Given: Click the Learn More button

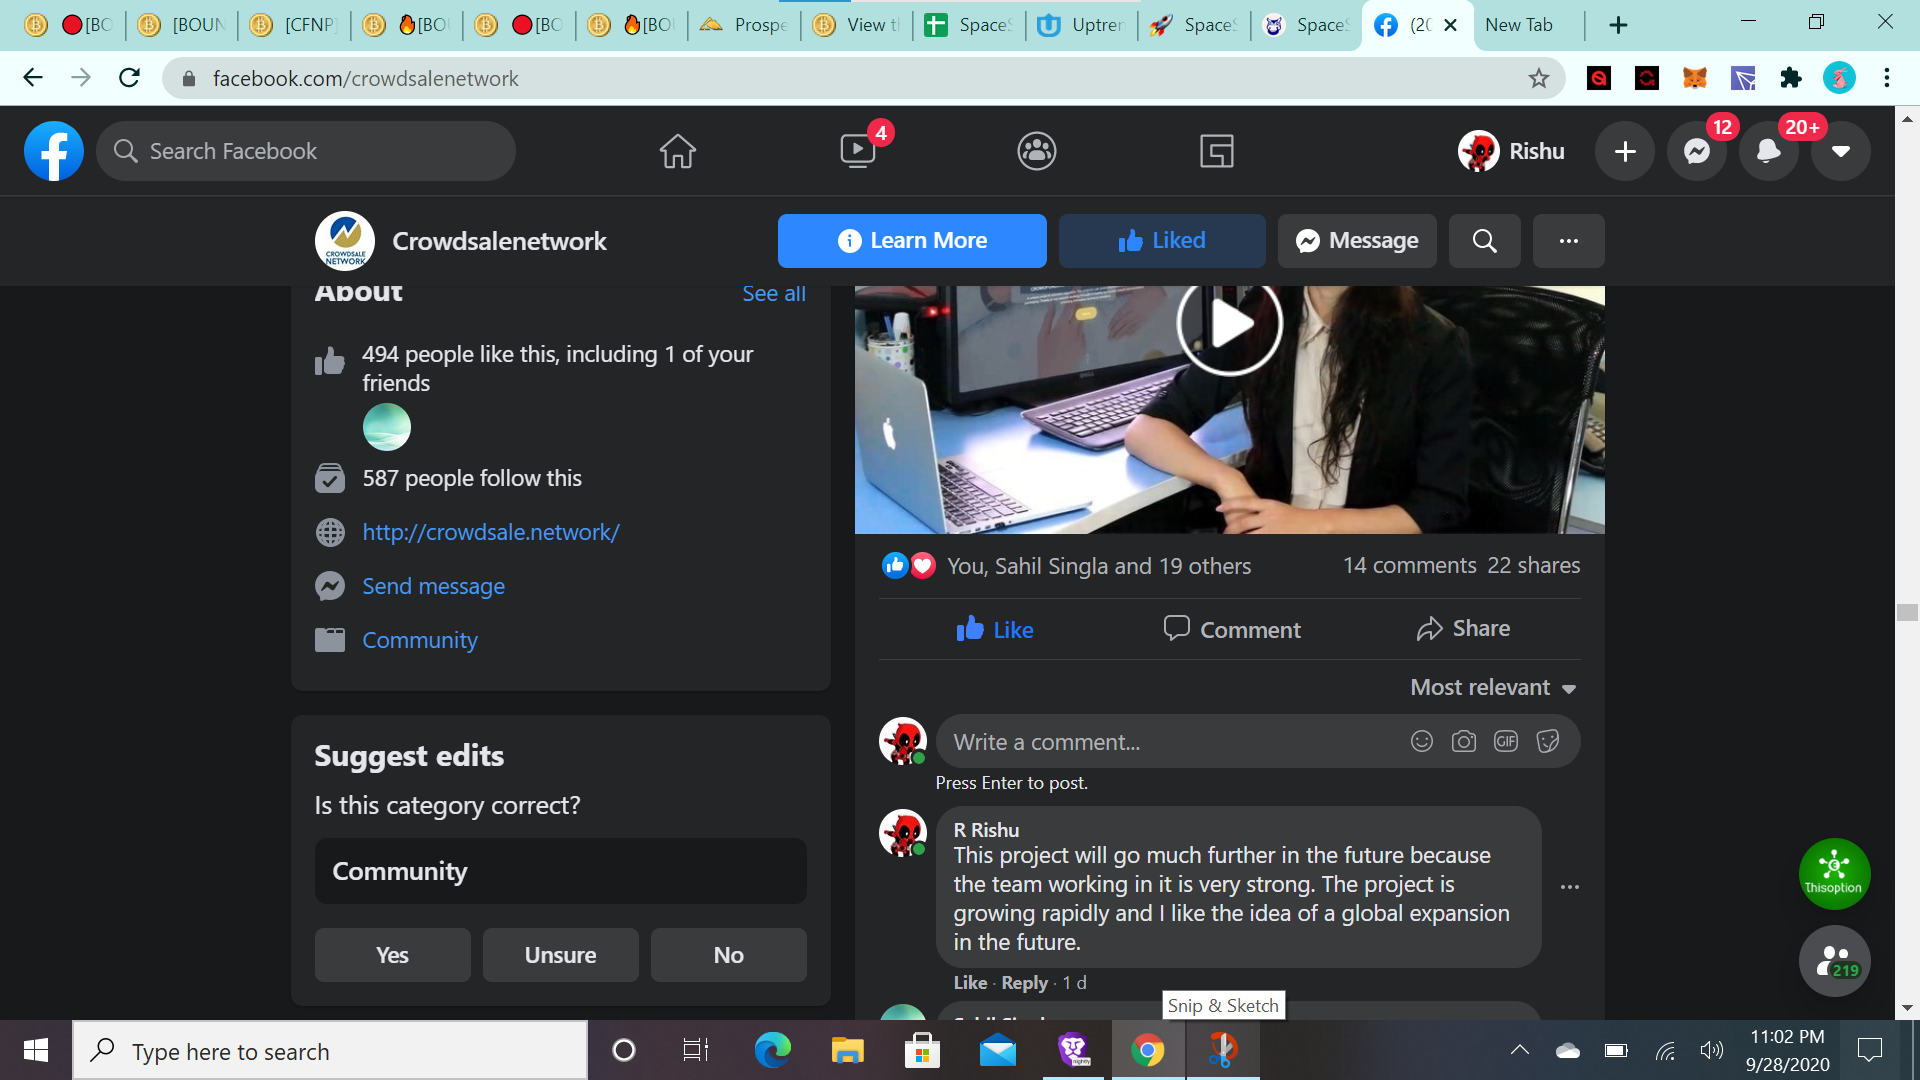Looking at the screenshot, I should pyautogui.click(x=912, y=241).
